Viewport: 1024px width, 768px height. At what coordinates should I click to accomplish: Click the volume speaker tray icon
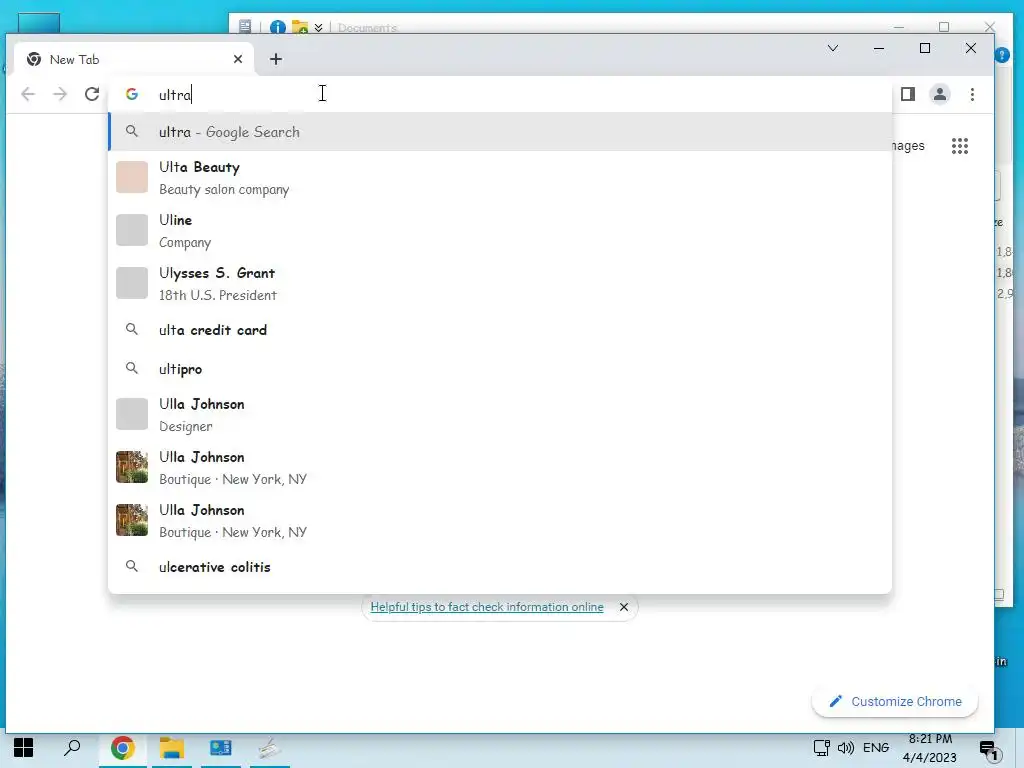(846, 748)
